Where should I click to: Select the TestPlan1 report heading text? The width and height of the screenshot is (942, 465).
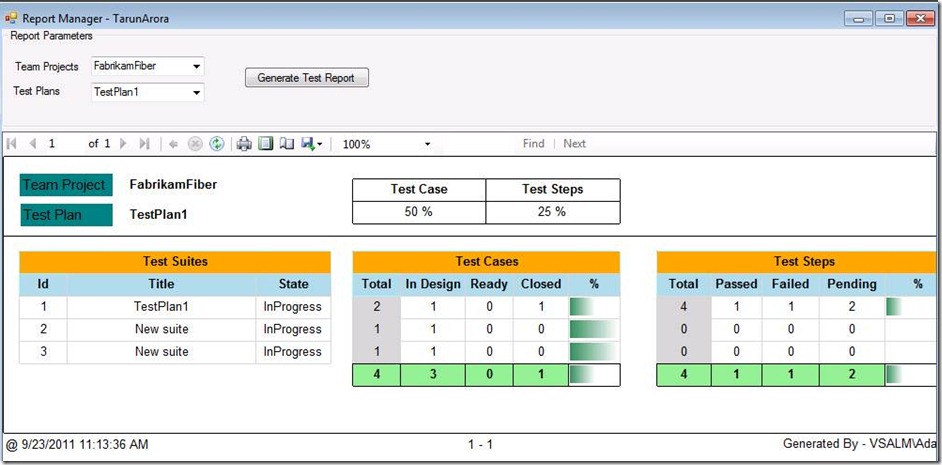159,214
